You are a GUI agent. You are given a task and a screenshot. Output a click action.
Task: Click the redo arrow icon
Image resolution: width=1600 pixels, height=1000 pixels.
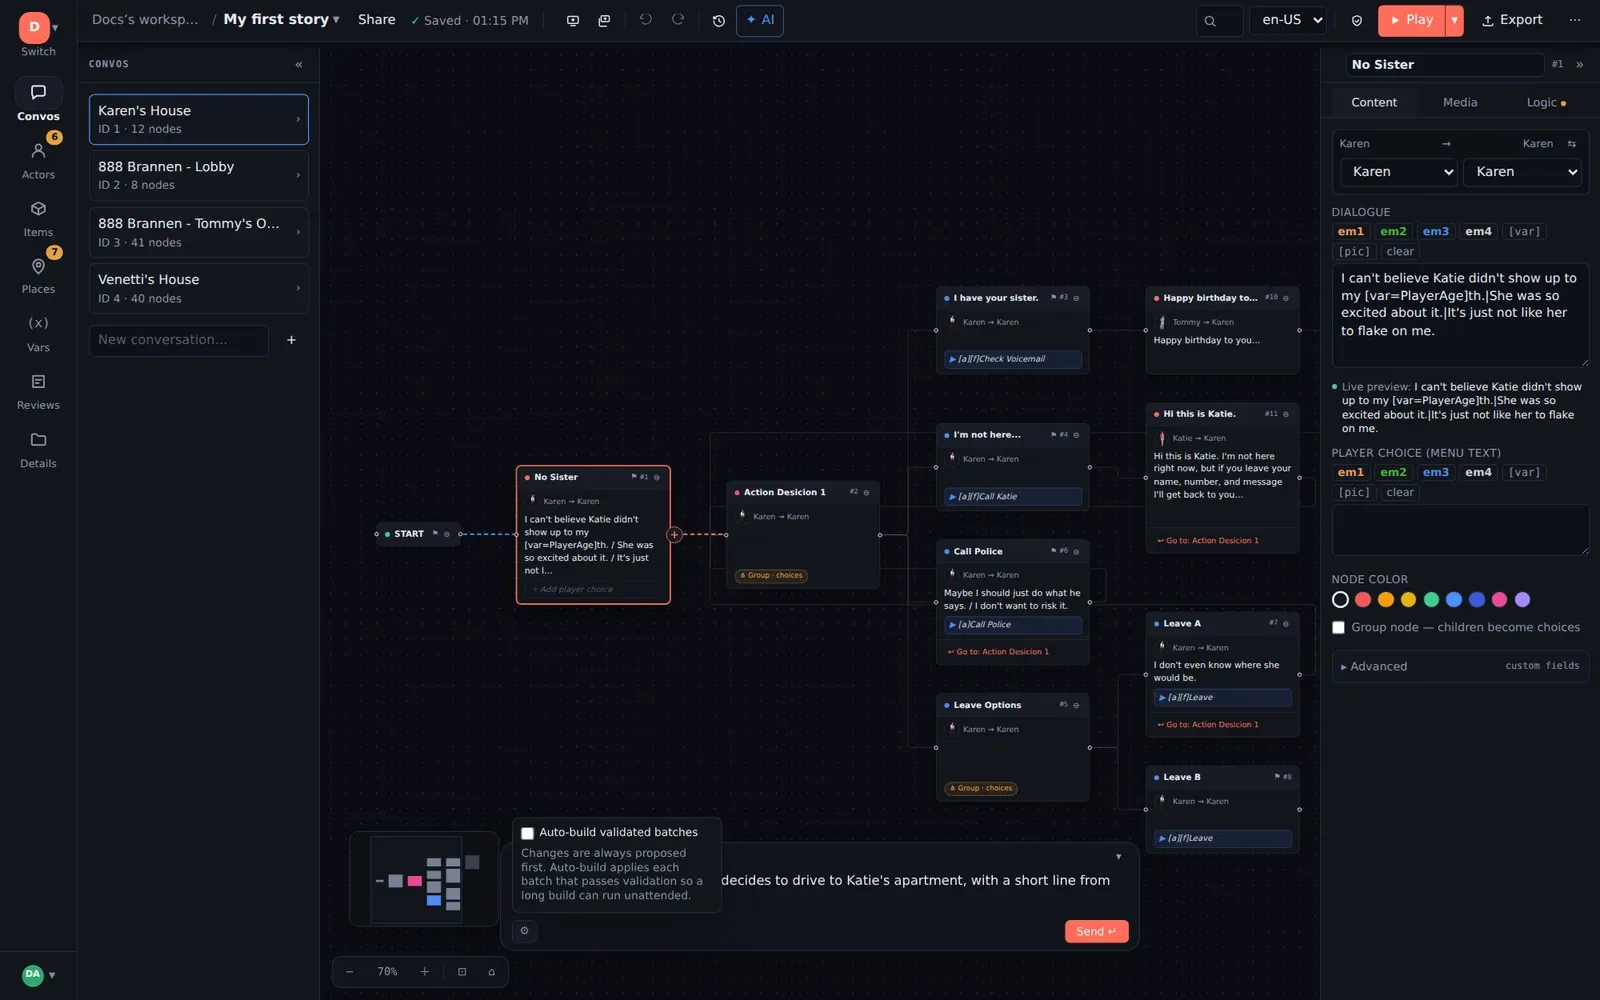pyautogui.click(x=678, y=20)
